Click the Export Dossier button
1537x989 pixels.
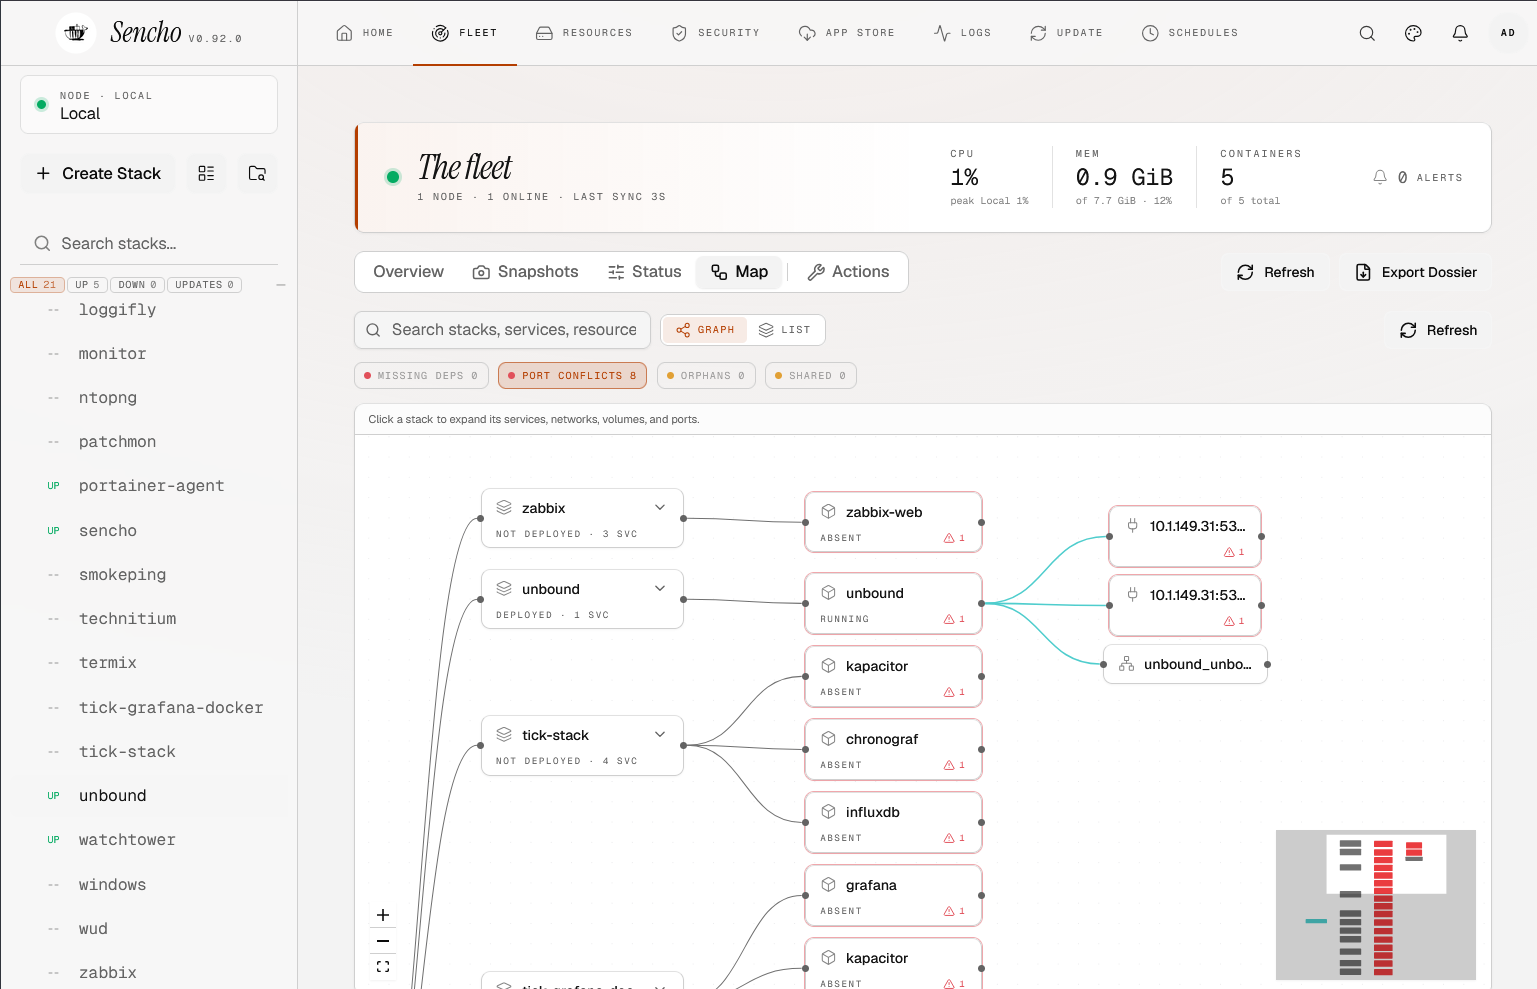point(1416,272)
